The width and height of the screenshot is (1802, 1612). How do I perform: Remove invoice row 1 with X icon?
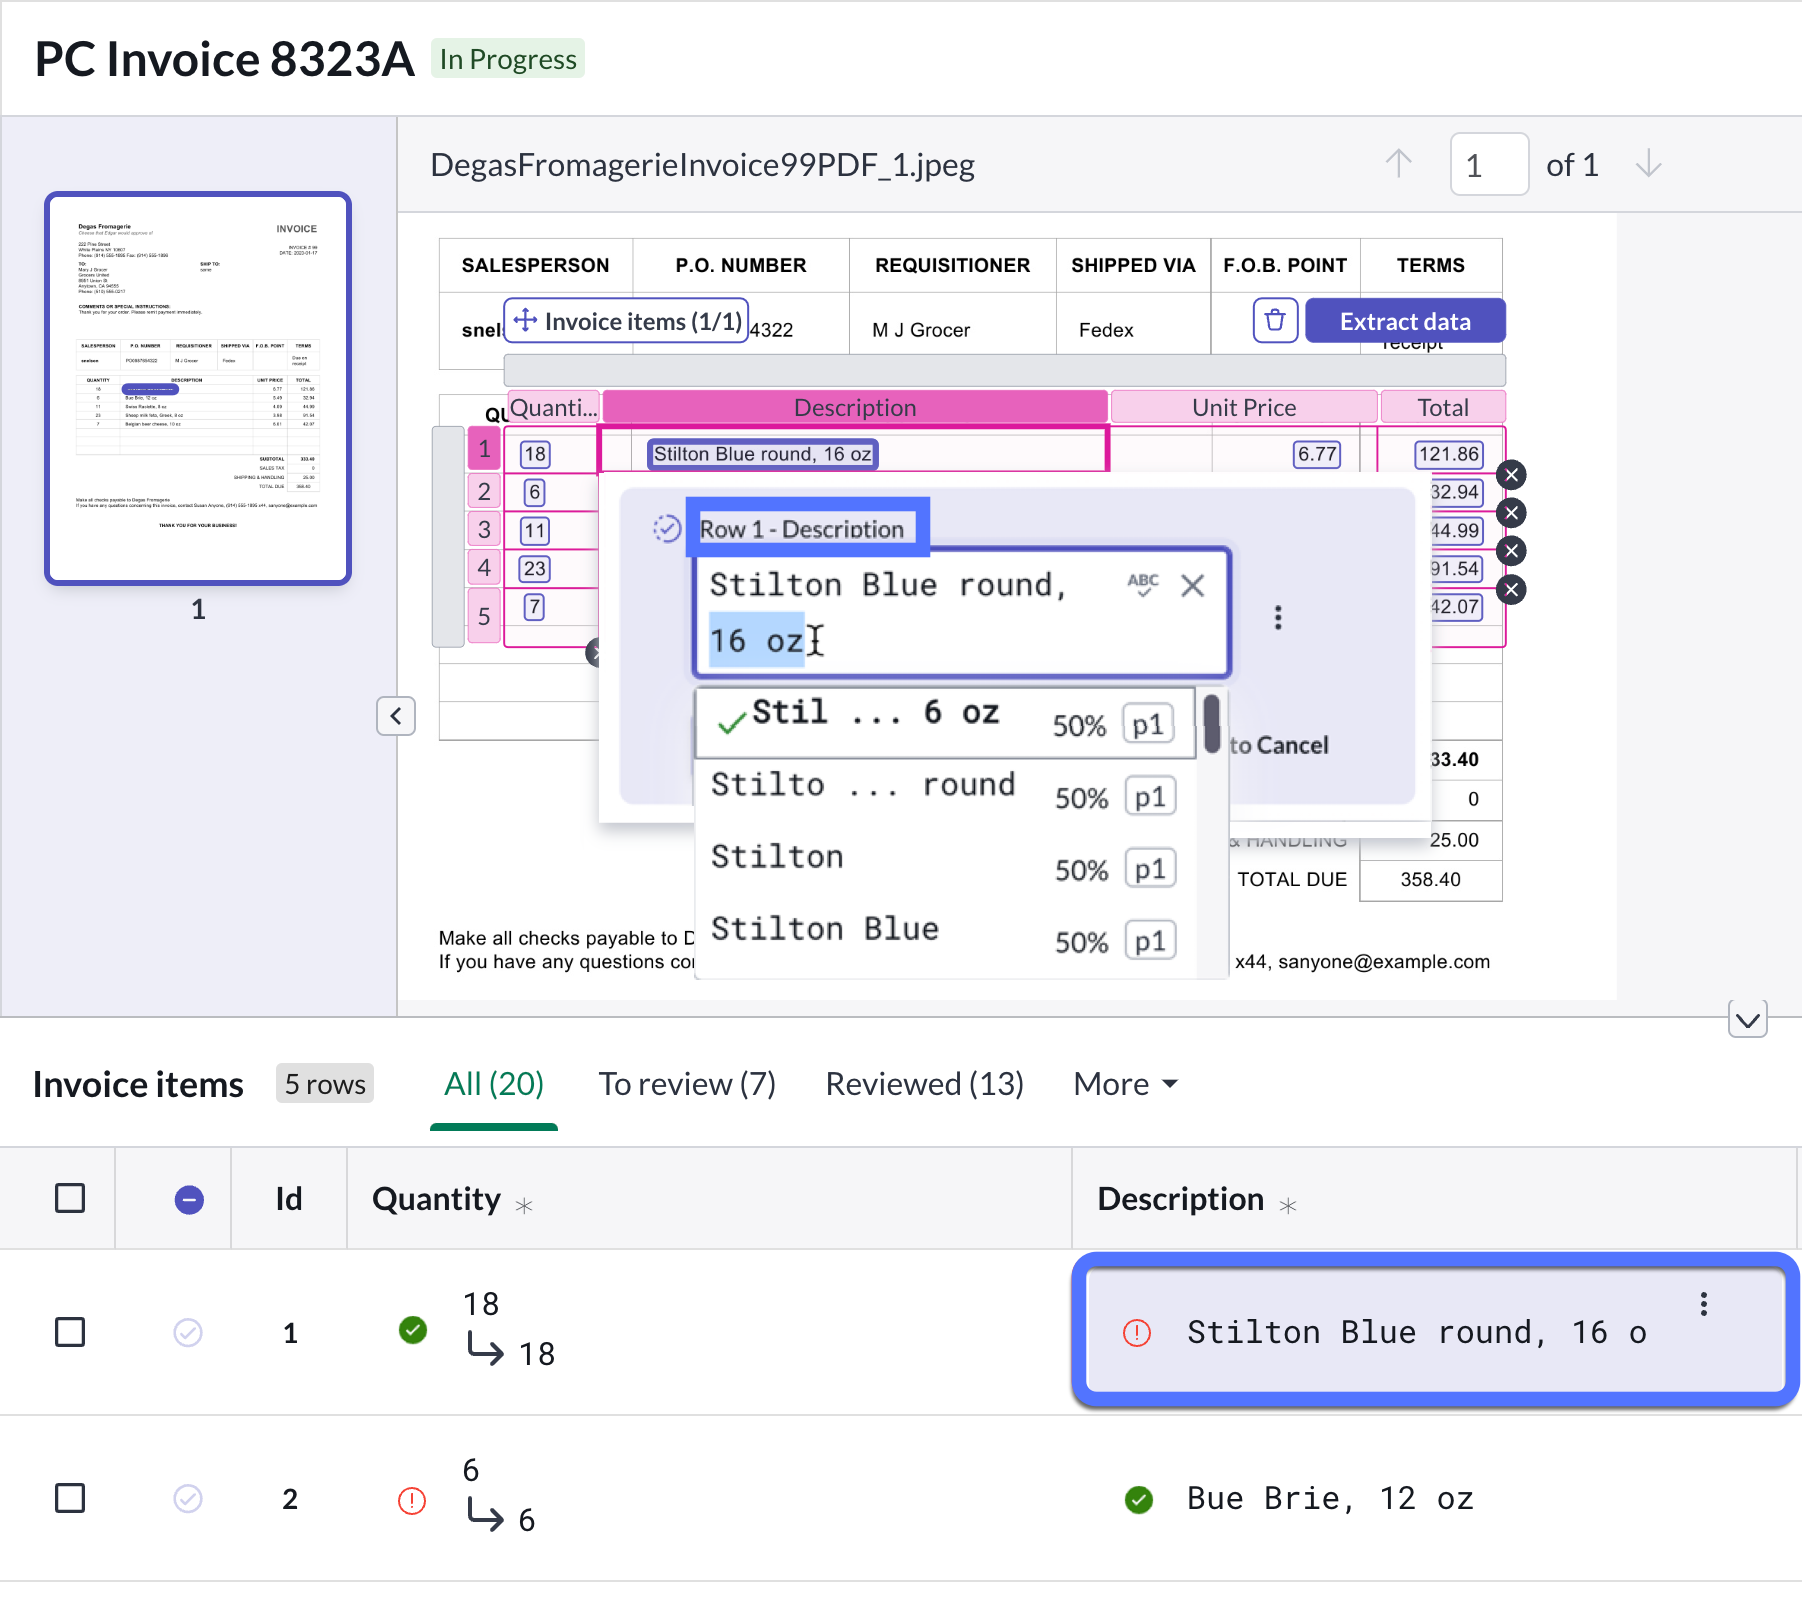pyautogui.click(x=1512, y=475)
